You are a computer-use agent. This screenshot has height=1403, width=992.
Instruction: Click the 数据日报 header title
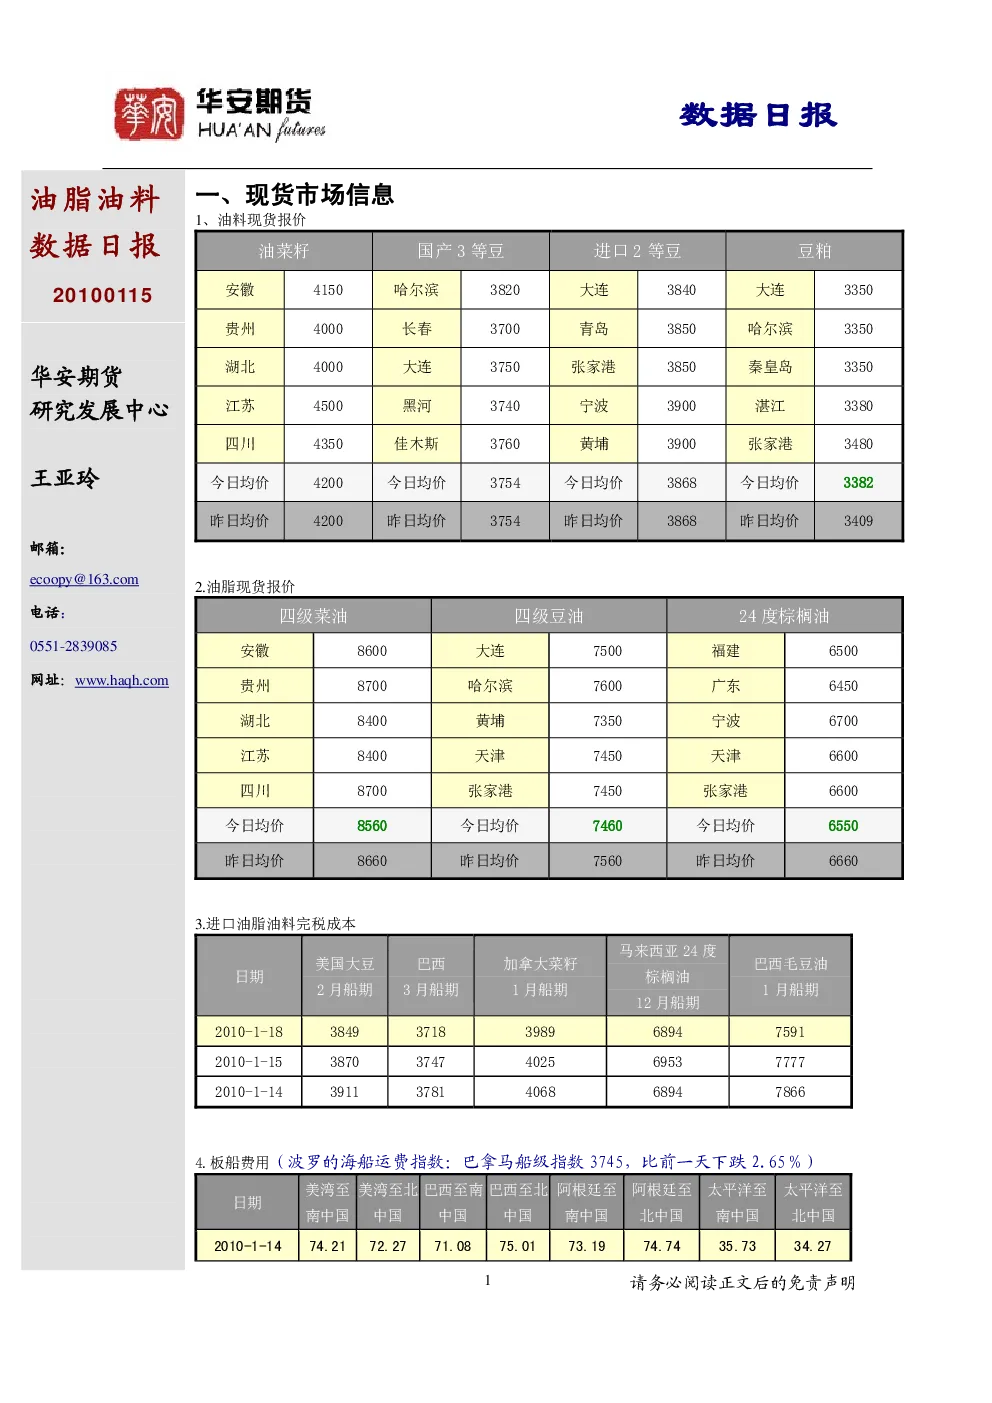pyautogui.click(x=758, y=115)
